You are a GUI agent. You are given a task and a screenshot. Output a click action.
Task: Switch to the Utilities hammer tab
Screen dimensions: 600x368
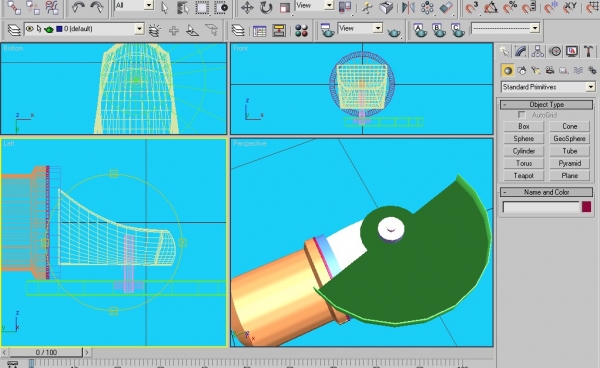(x=589, y=51)
